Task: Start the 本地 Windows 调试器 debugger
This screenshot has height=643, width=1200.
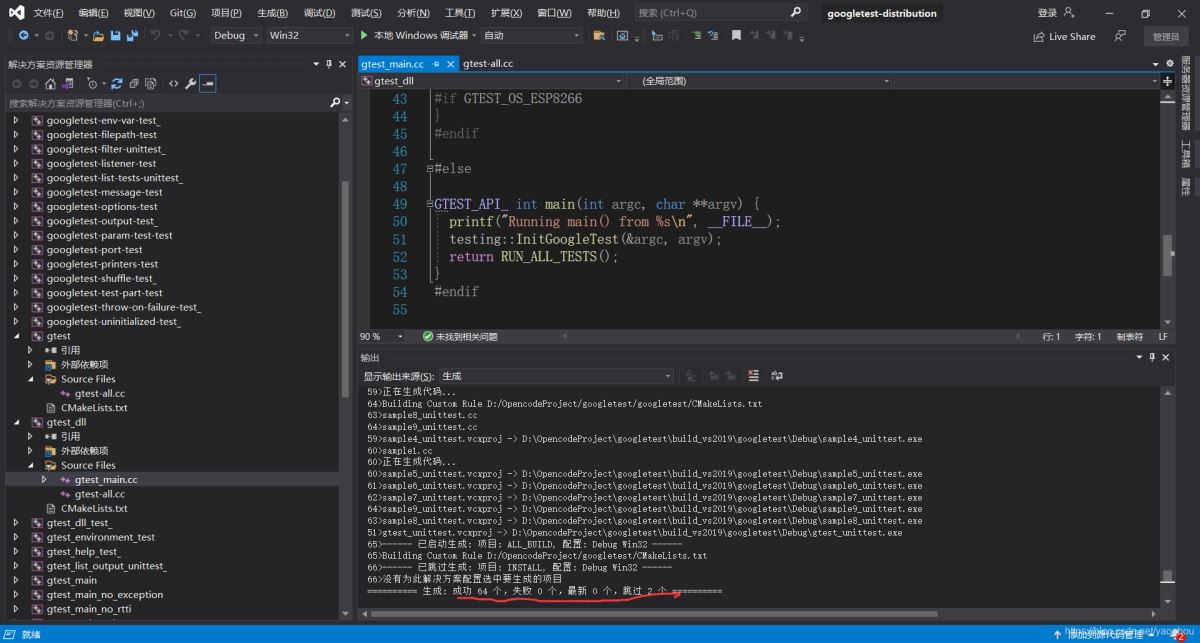Action: point(413,35)
